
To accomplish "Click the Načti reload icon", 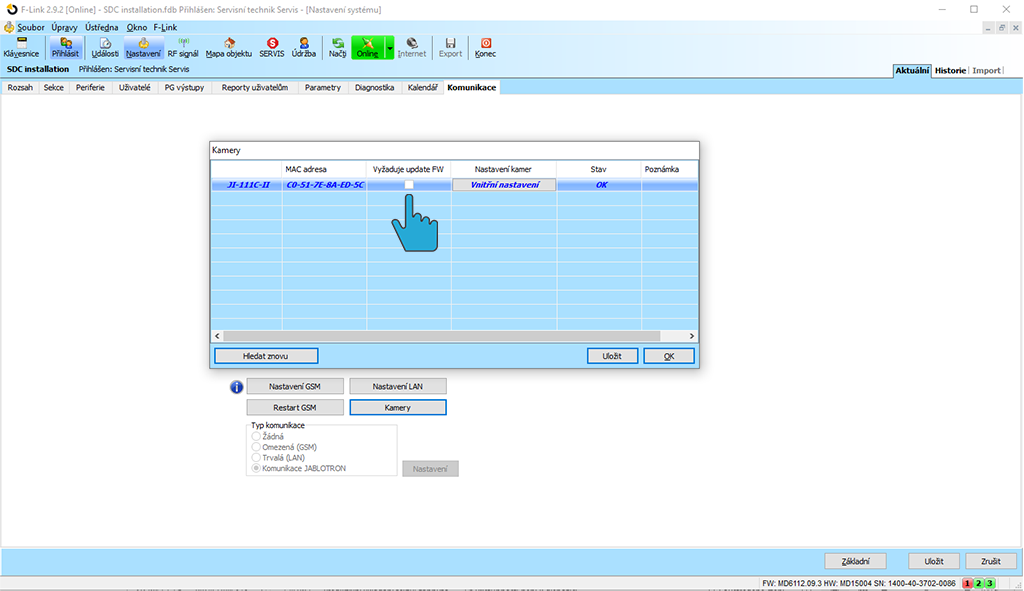I will (x=338, y=48).
